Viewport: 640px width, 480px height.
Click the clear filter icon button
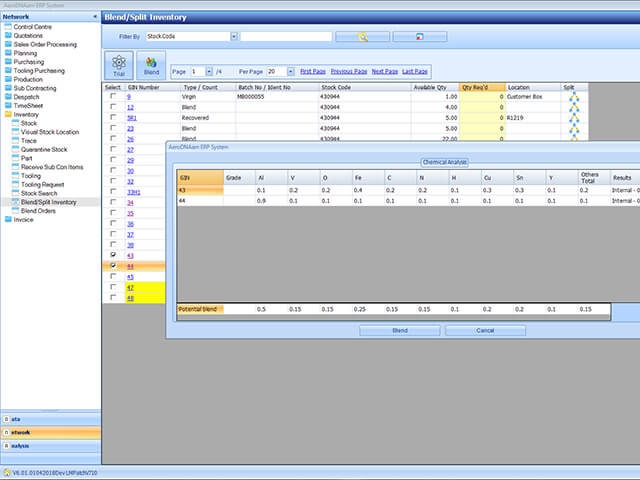pos(420,37)
